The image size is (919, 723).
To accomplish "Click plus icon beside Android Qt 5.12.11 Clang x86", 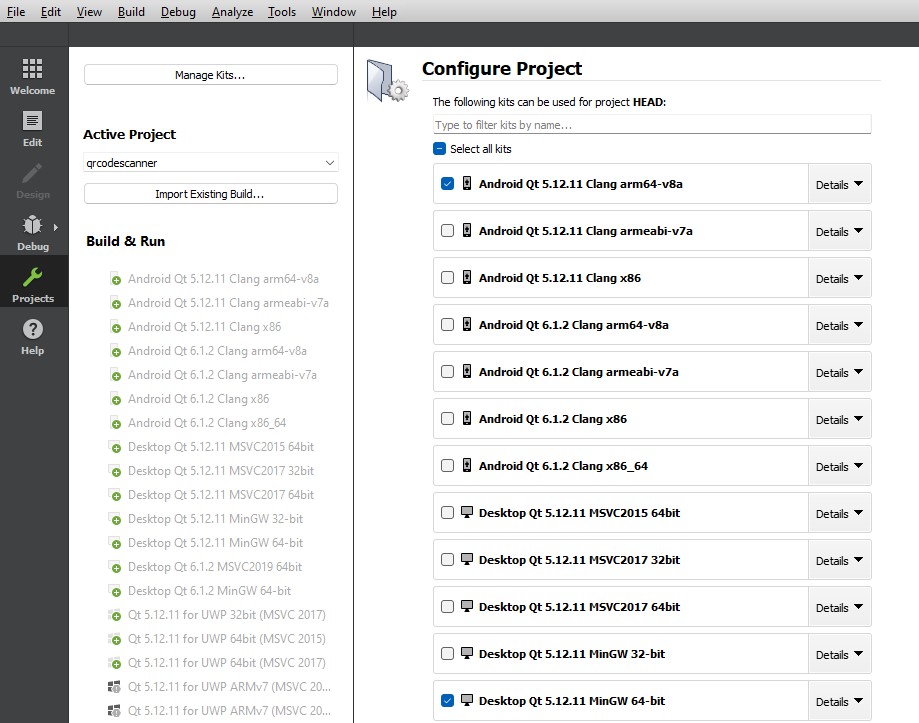I will [116, 328].
